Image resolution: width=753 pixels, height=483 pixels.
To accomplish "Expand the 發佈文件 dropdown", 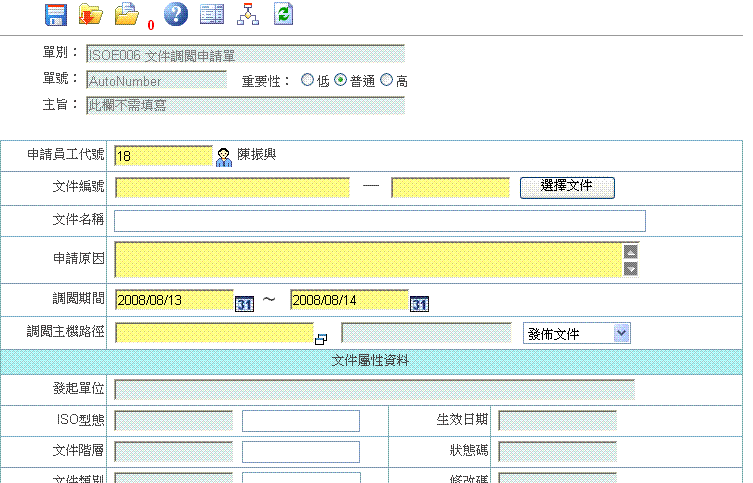I will [621, 333].
